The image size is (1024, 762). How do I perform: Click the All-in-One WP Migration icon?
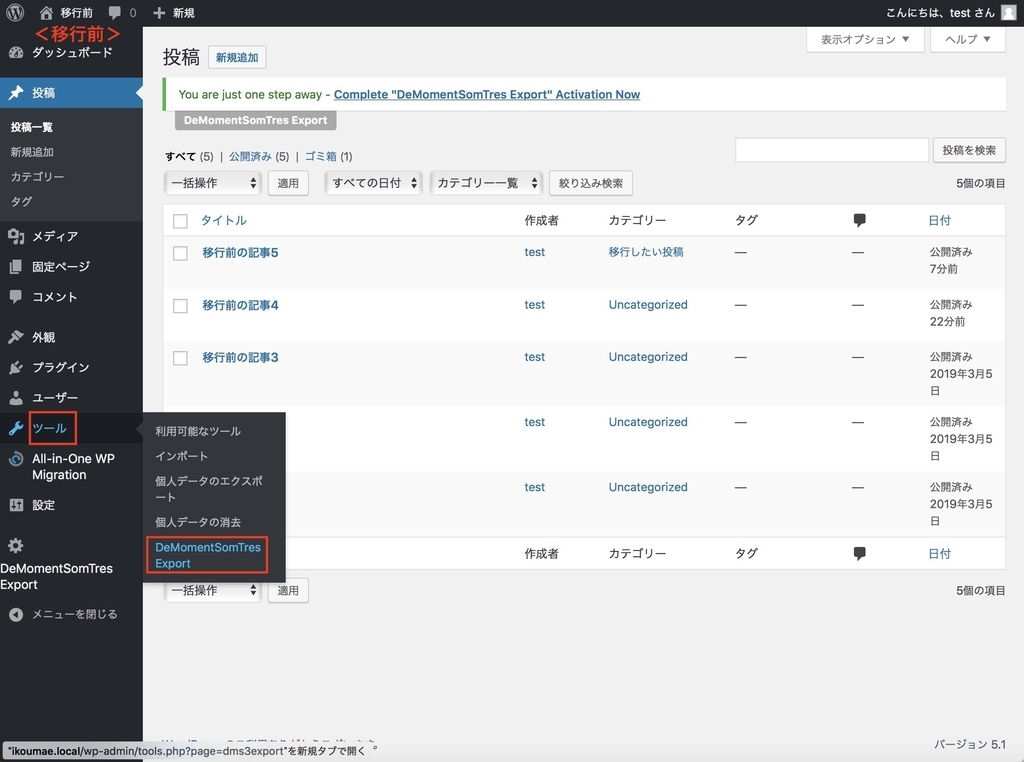[x=16, y=459]
